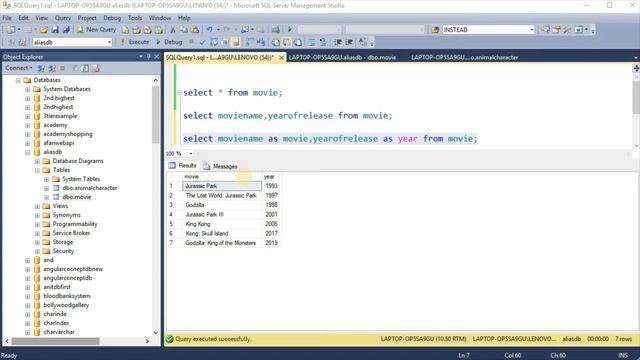Click the Refresh icon in Object Explorer toolbar
This screenshot has width=640, height=360.
(x=84, y=68)
